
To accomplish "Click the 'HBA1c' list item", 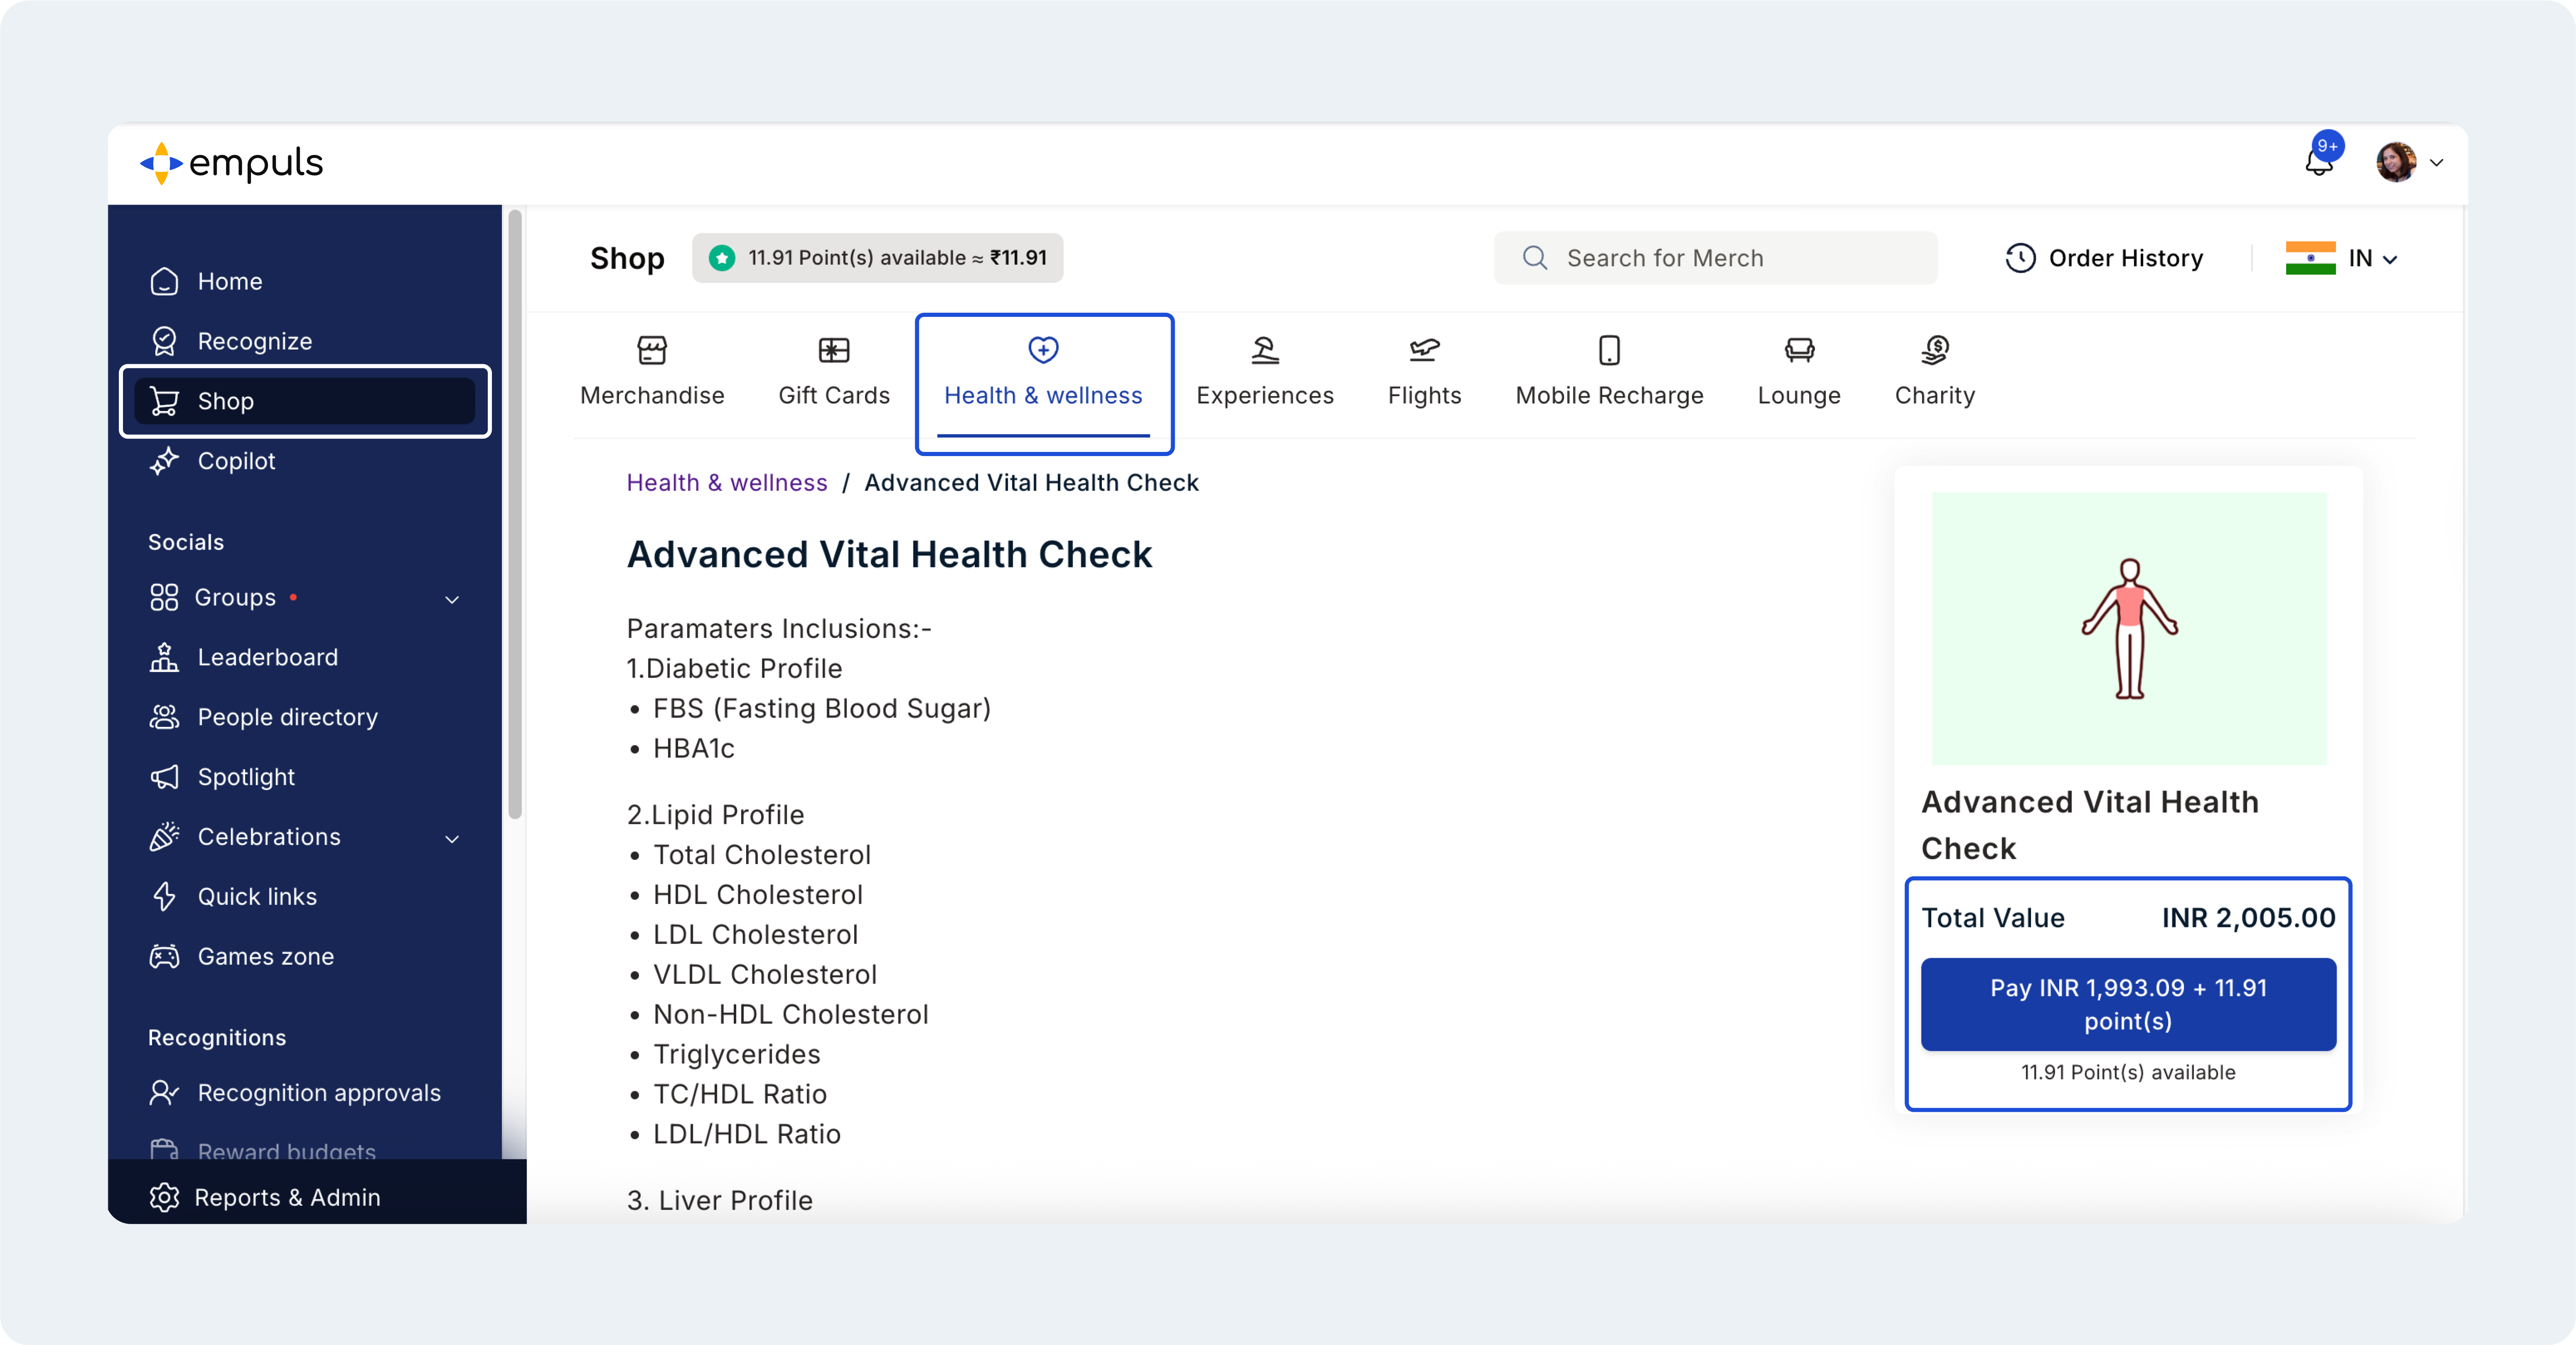I will (693, 748).
